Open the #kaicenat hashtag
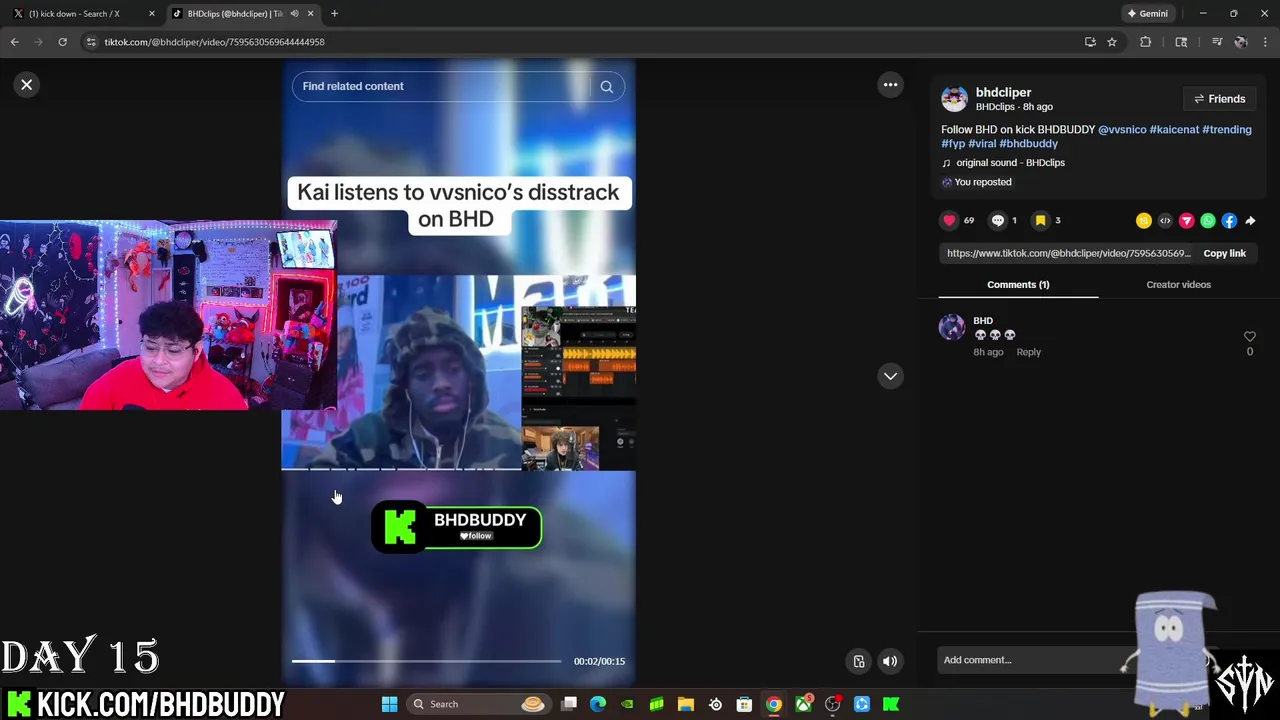 coord(1174,130)
